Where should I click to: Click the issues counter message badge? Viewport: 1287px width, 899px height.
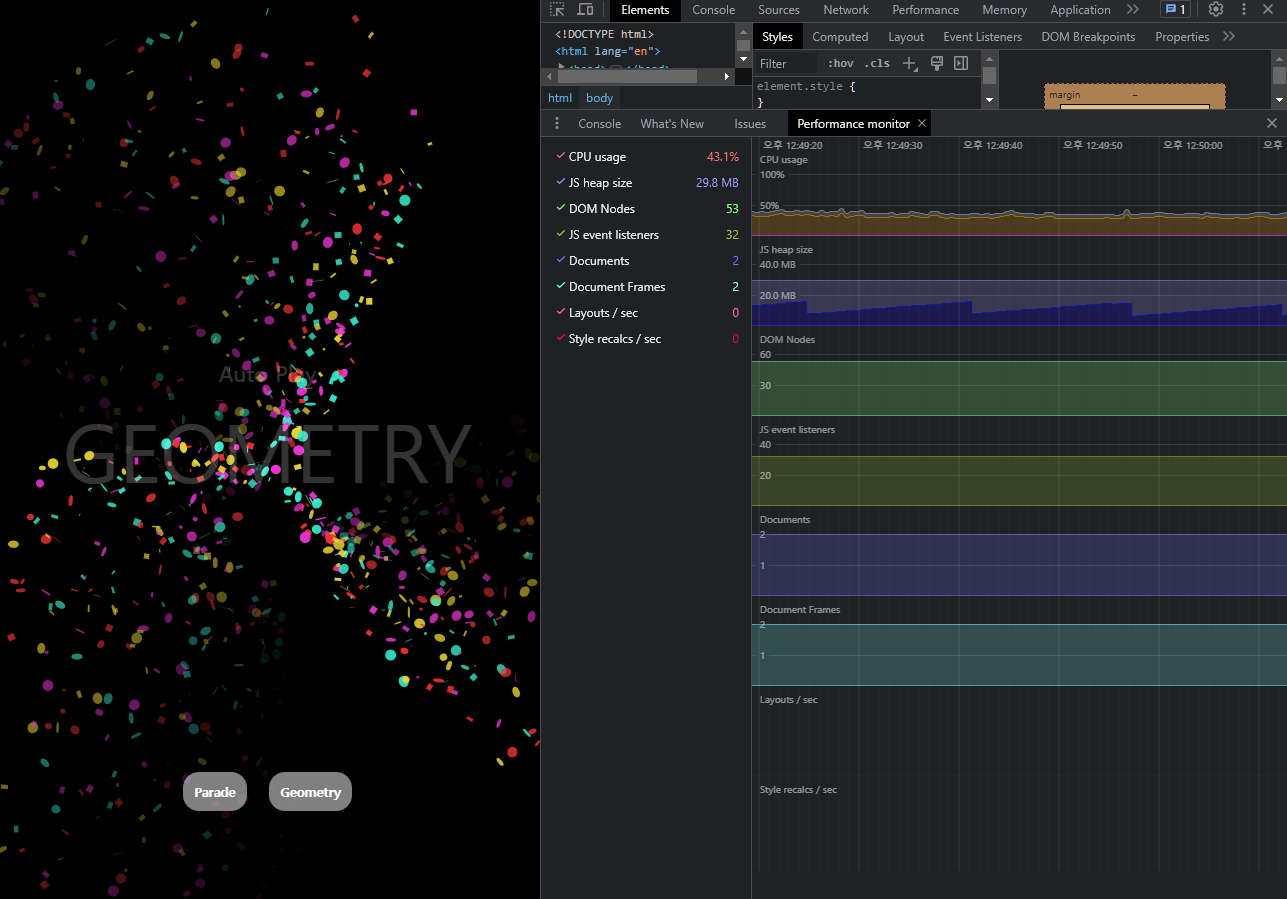coord(1175,10)
